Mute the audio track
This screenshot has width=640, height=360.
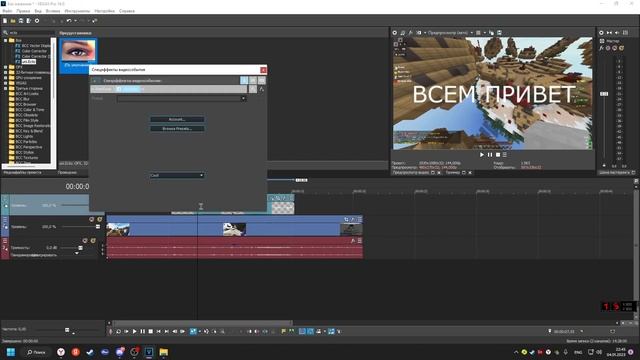coord(85,241)
